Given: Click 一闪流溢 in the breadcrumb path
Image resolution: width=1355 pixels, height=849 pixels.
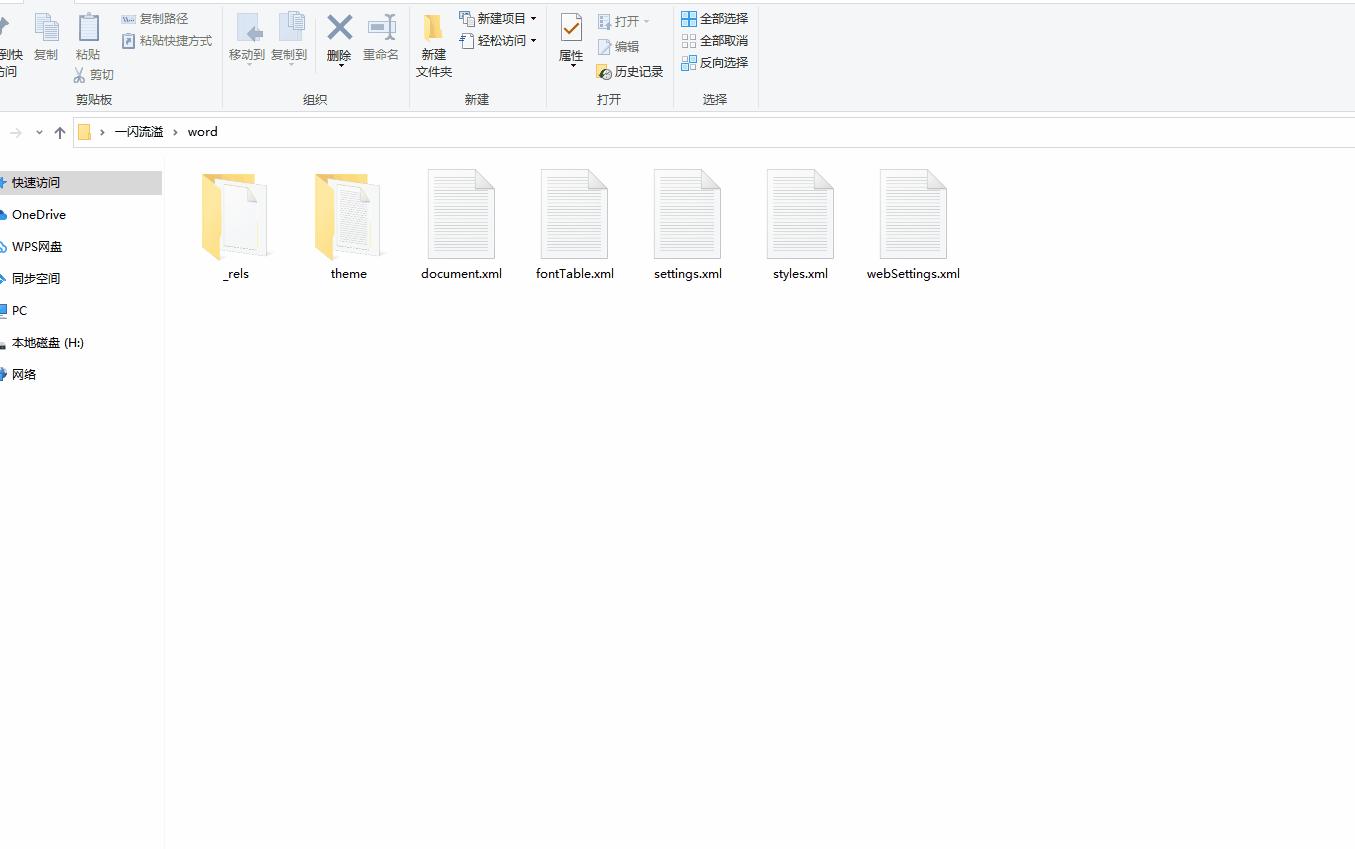Looking at the screenshot, I should (x=139, y=131).
